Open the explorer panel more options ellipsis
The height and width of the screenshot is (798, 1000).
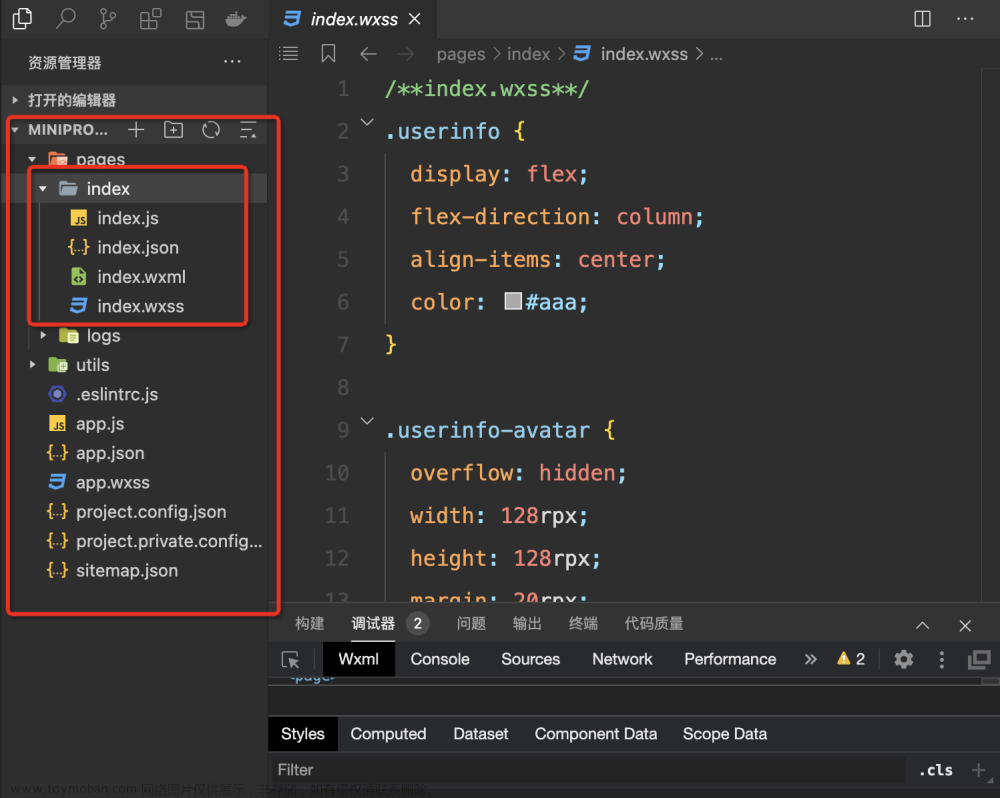click(x=232, y=62)
